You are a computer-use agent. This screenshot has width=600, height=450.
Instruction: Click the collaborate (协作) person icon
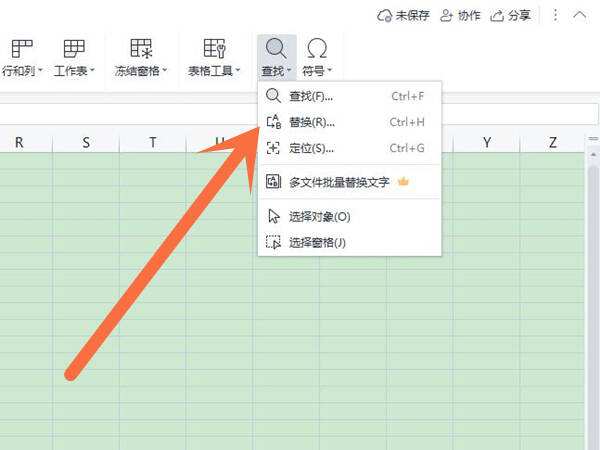[446, 16]
